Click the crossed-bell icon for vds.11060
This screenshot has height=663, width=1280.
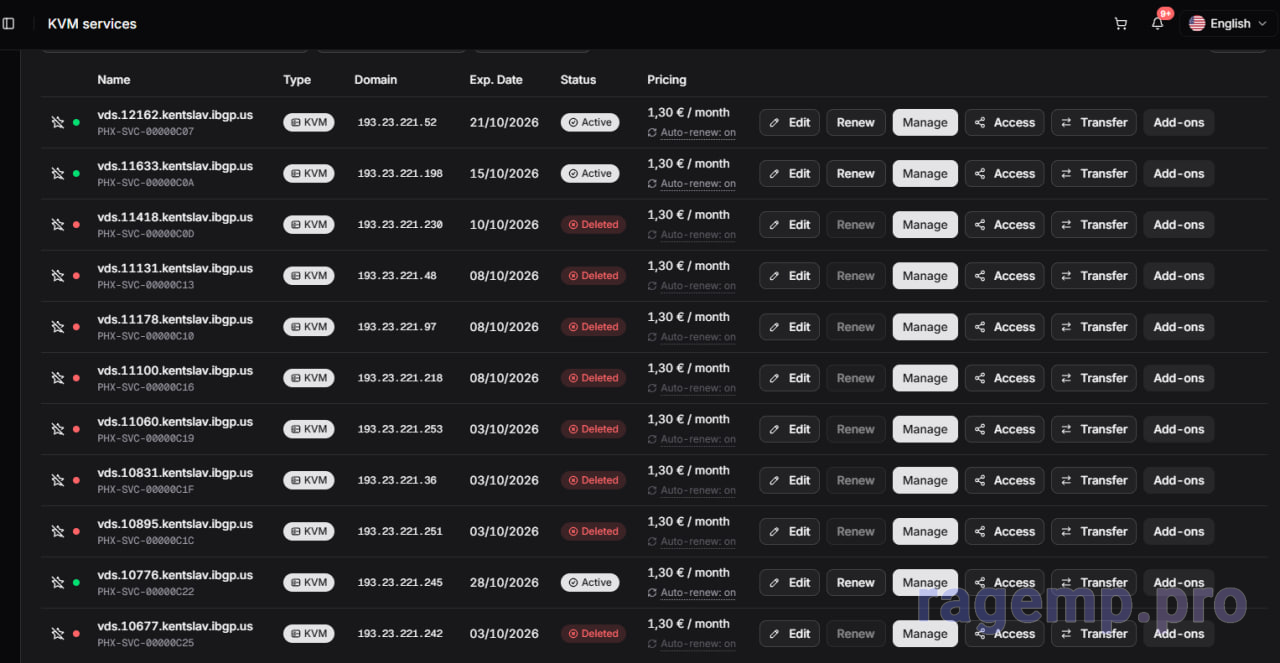pos(58,429)
